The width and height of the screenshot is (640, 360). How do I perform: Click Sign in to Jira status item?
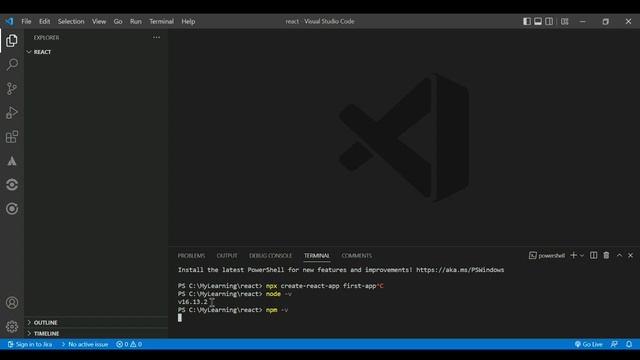pyautogui.click(x=30, y=344)
